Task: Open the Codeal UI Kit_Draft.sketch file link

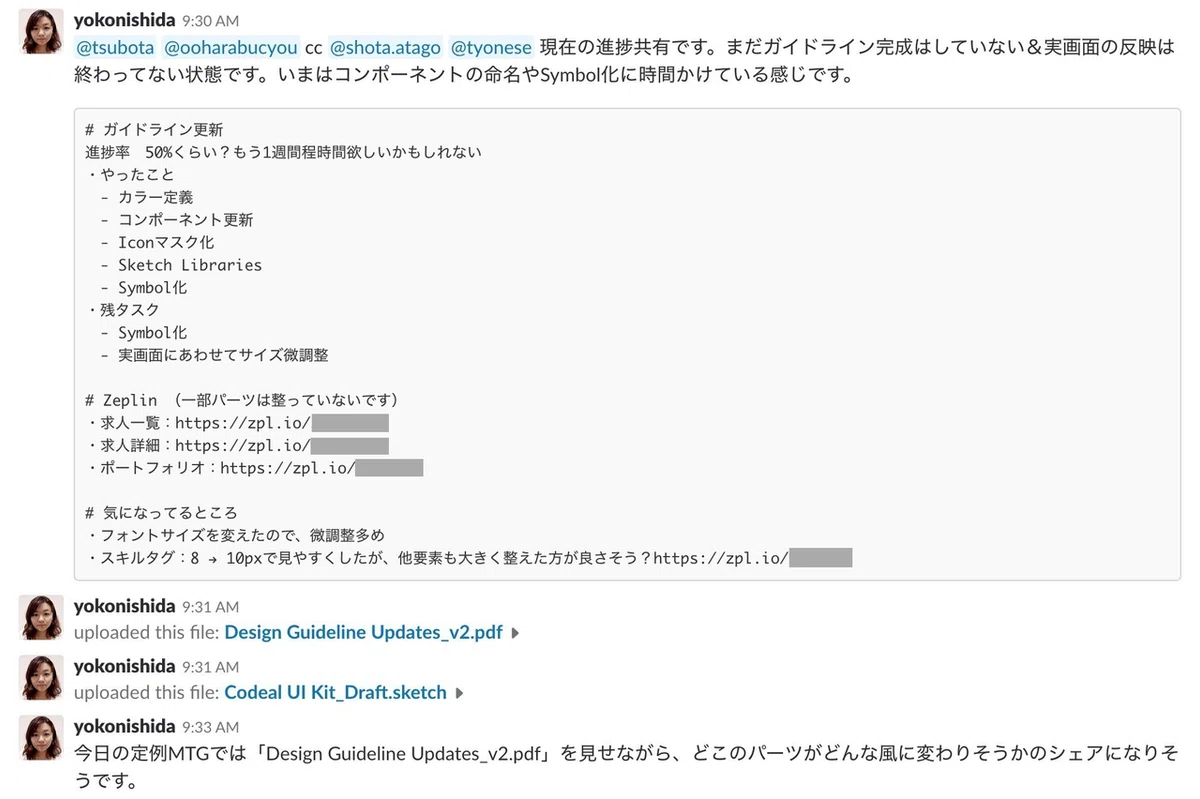Action: (x=336, y=692)
